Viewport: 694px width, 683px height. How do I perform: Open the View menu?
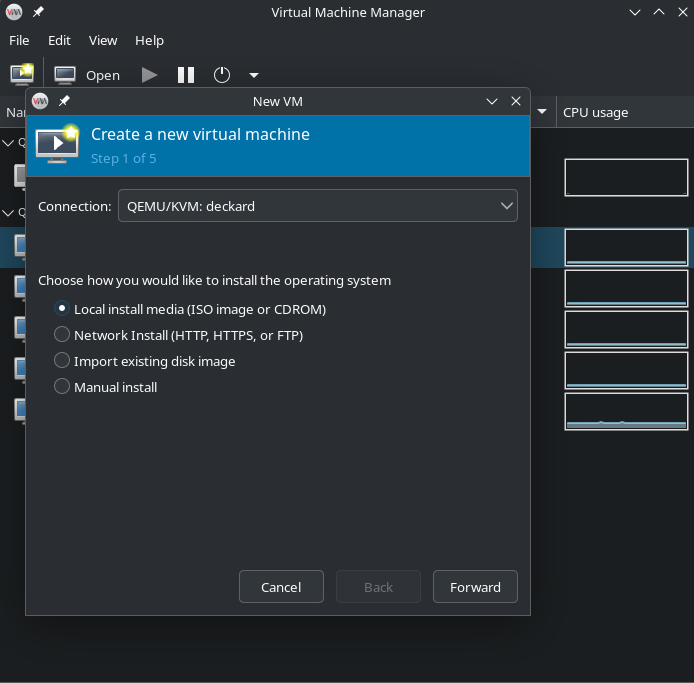click(x=103, y=40)
